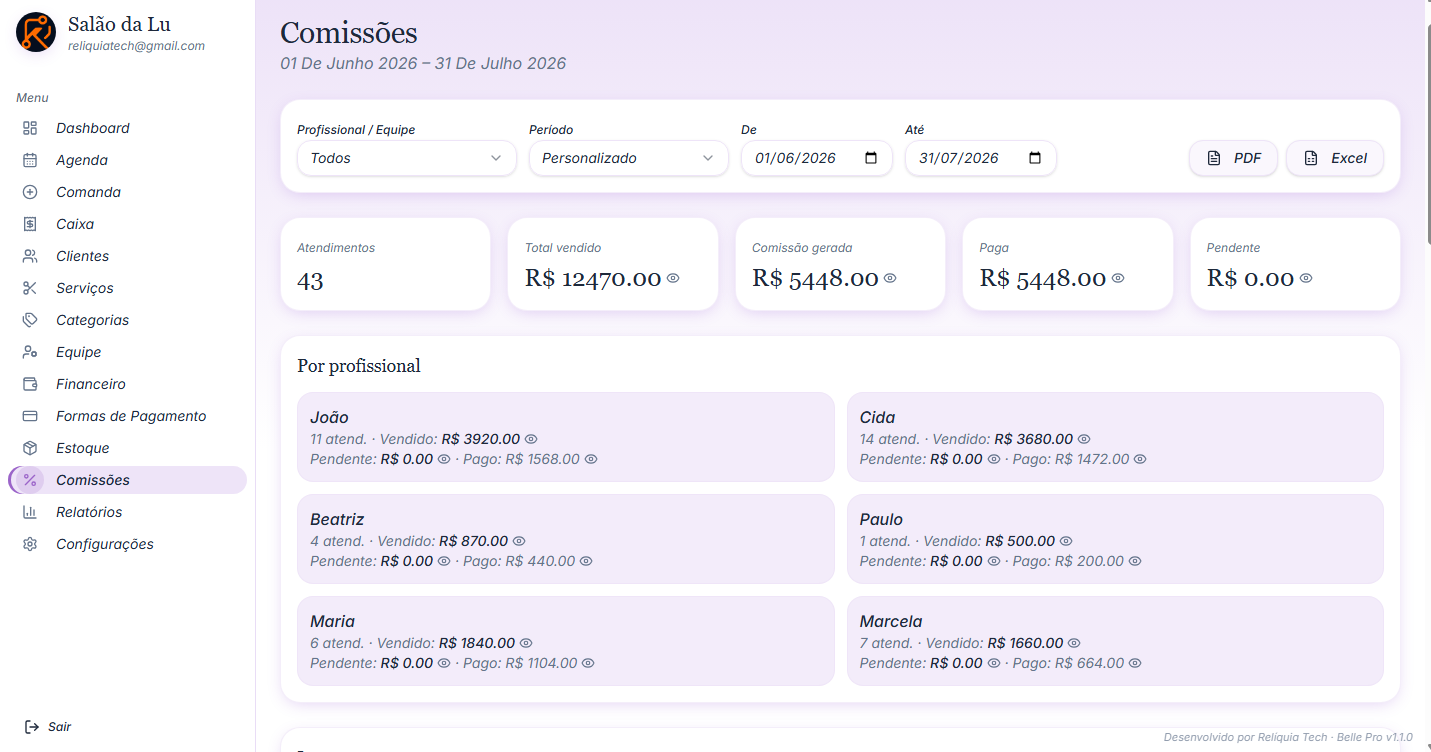Open the Dashboard menu item
1431x752 pixels.
pyautogui.click(x=127, y=128)
